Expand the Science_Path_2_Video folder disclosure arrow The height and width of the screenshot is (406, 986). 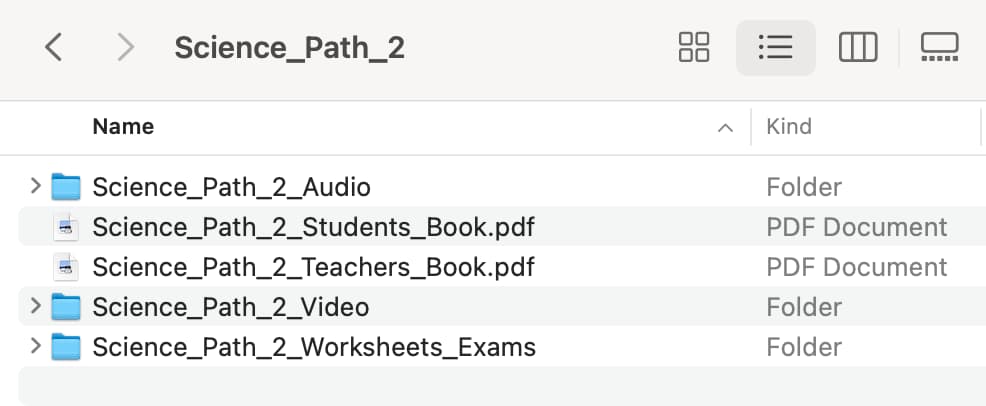(x=36, y=306)
